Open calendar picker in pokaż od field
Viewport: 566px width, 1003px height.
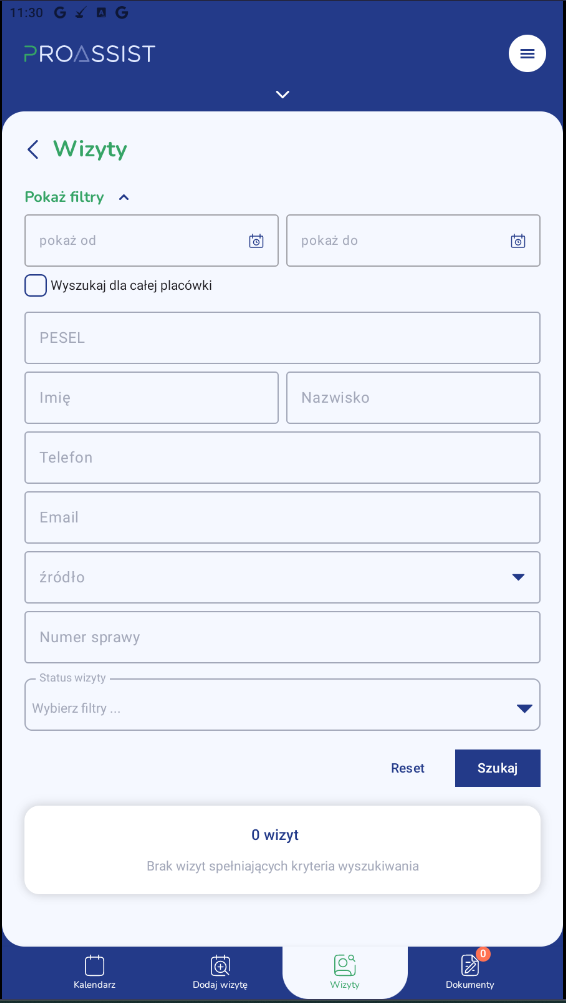pyautogui.click(x=256, y=241)
